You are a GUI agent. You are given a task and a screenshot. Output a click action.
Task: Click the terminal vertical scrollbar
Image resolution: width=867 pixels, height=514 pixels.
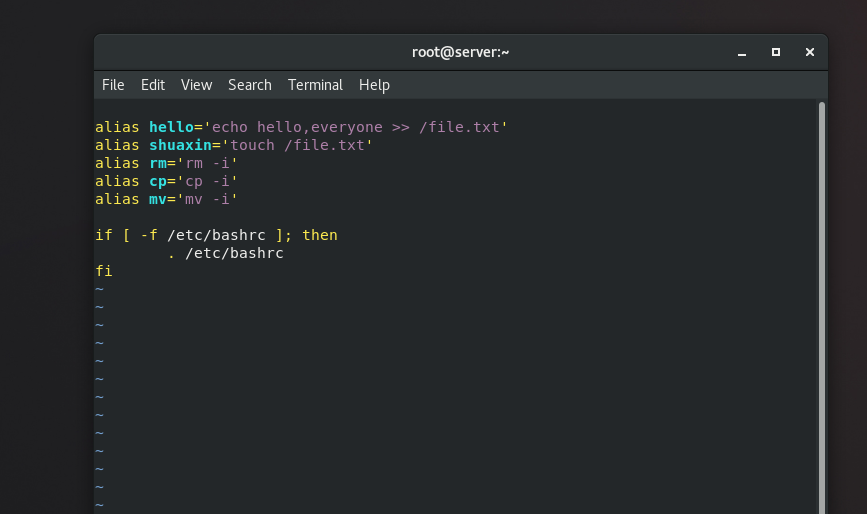tap(821, 300)
